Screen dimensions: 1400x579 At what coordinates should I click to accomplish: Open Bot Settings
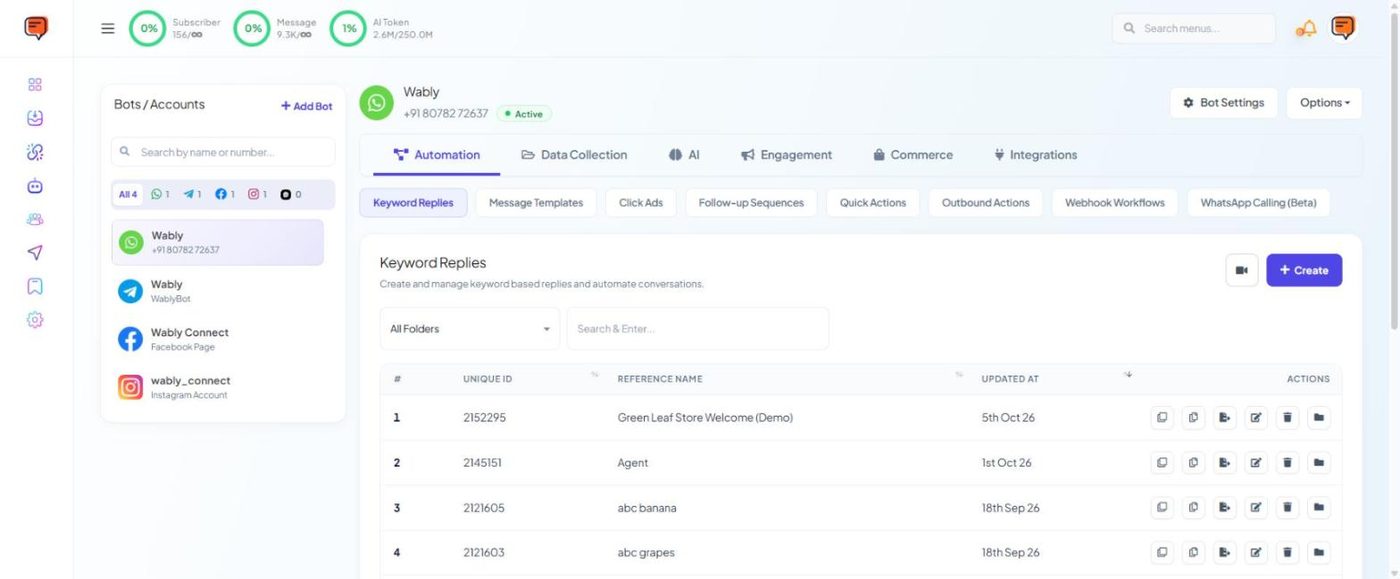pyautogui.click(x=1223, y=103)
